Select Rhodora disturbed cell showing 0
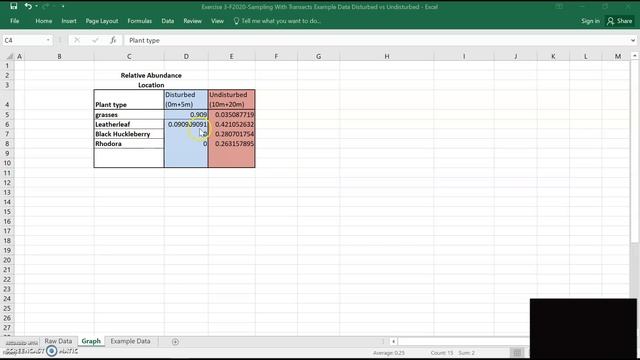 [186, 144]
